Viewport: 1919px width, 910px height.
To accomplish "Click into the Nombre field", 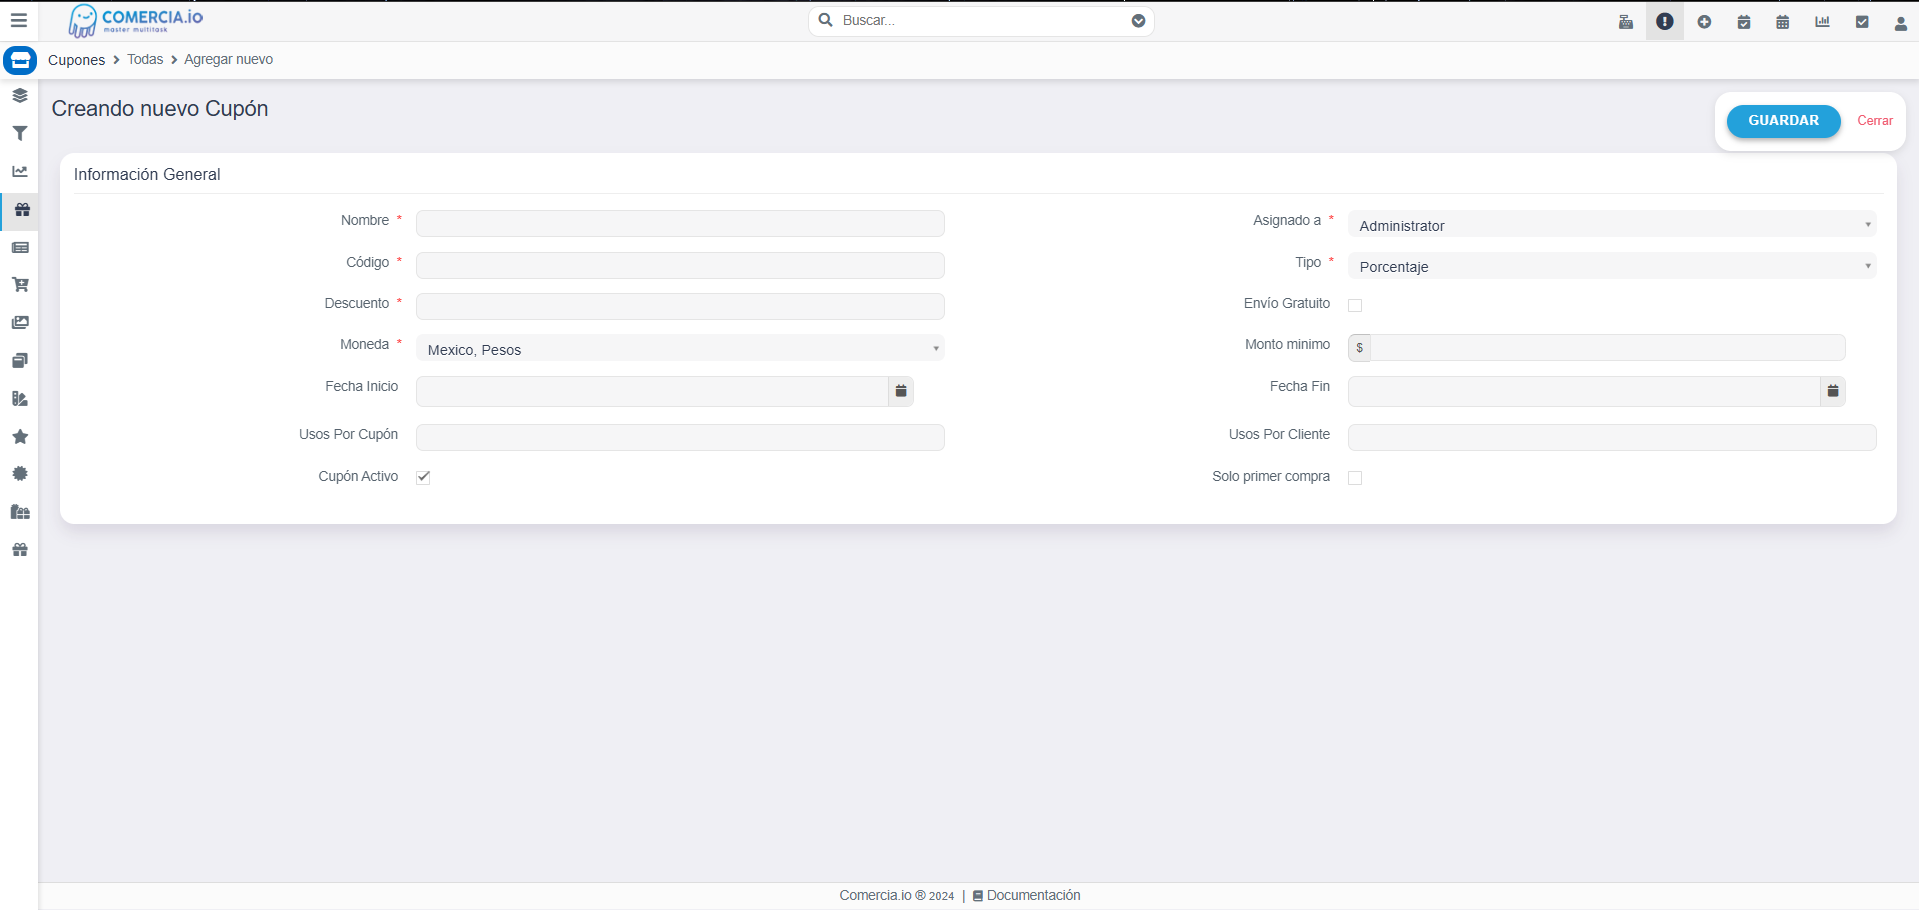I will [680, 223].
